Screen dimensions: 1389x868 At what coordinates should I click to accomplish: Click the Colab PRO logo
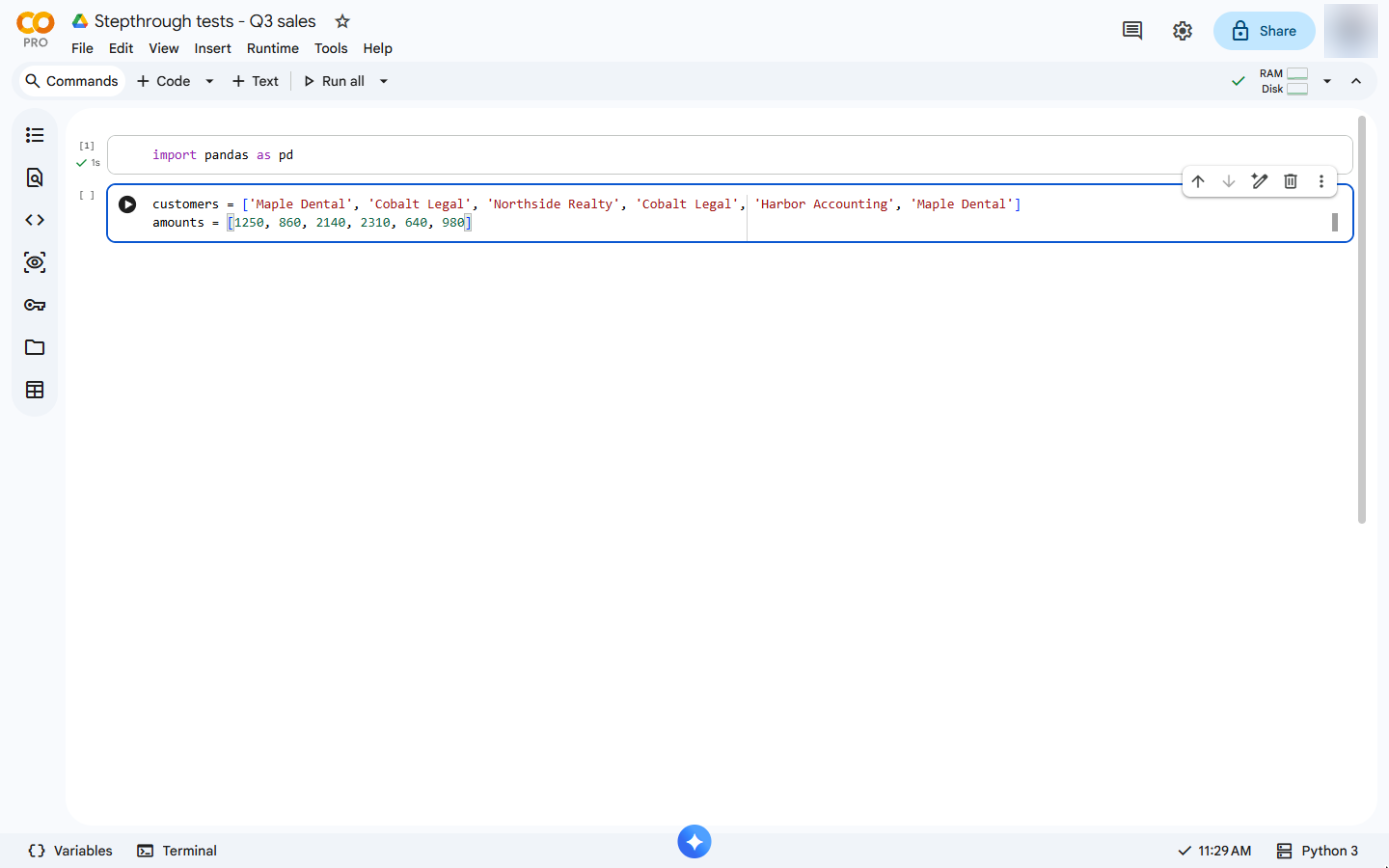point(36,30)
